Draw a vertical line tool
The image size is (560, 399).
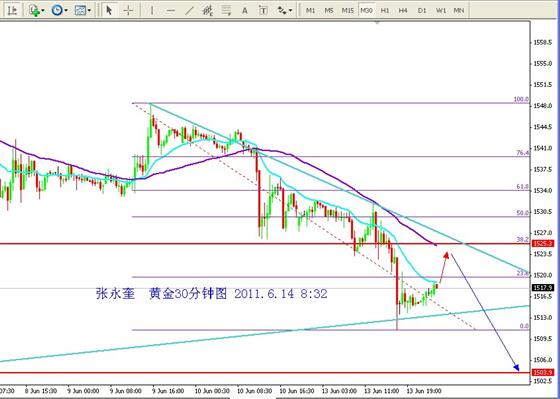pos(152,10)
